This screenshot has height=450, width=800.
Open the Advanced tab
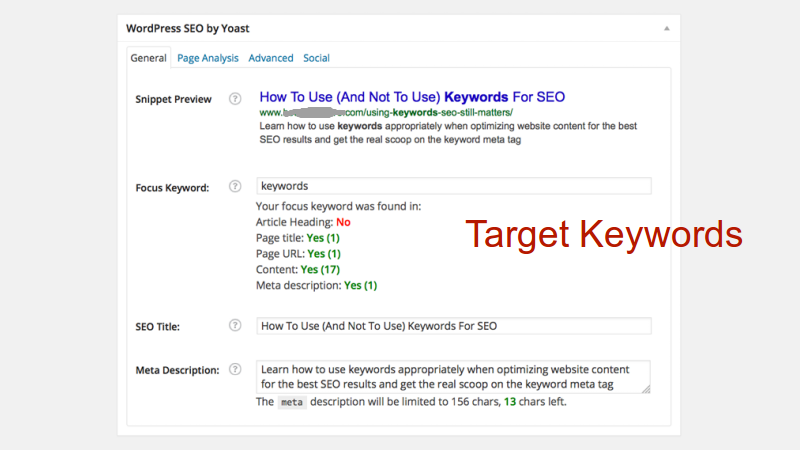[271, 58]
